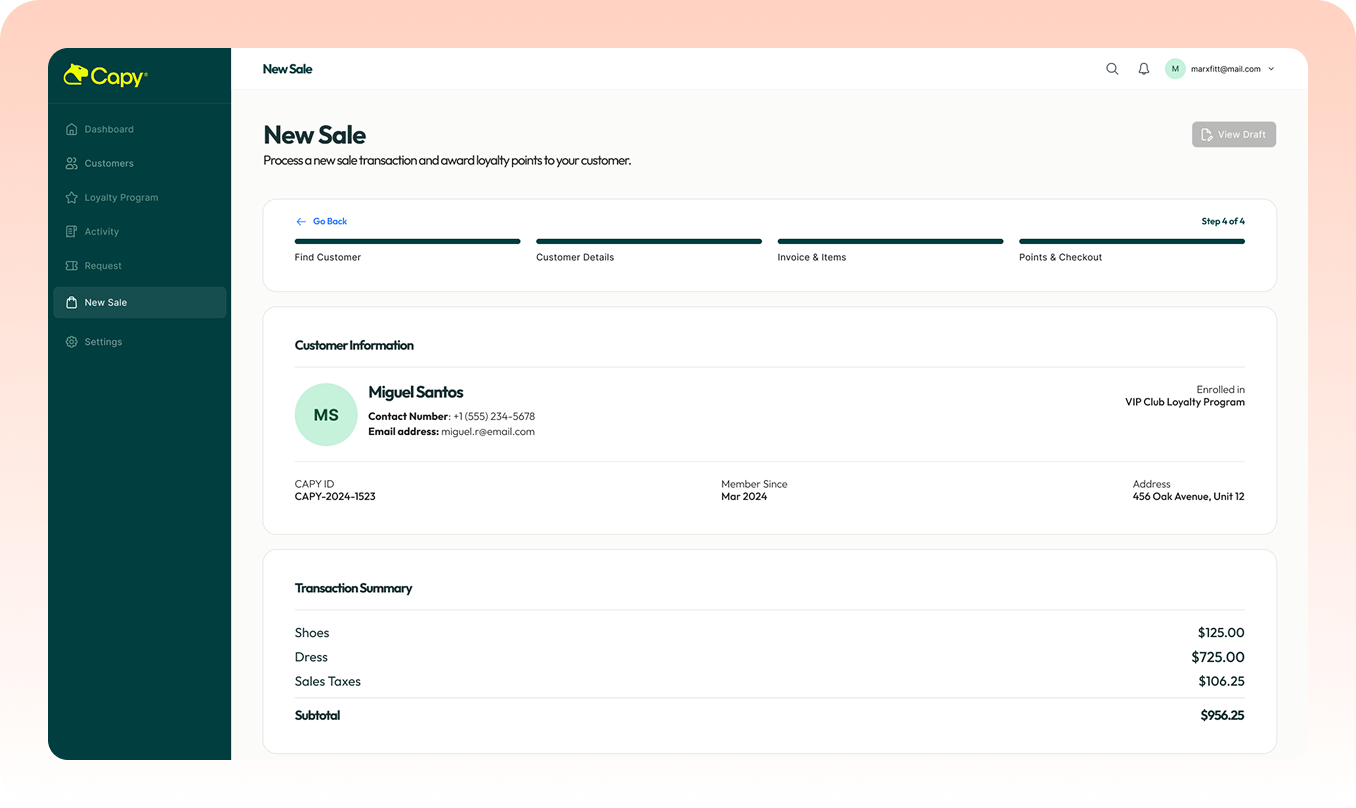The width and height of the screenshot is (1356, 808).
Task: Click the user avatar chevron menu
Action: point(1271,68)
